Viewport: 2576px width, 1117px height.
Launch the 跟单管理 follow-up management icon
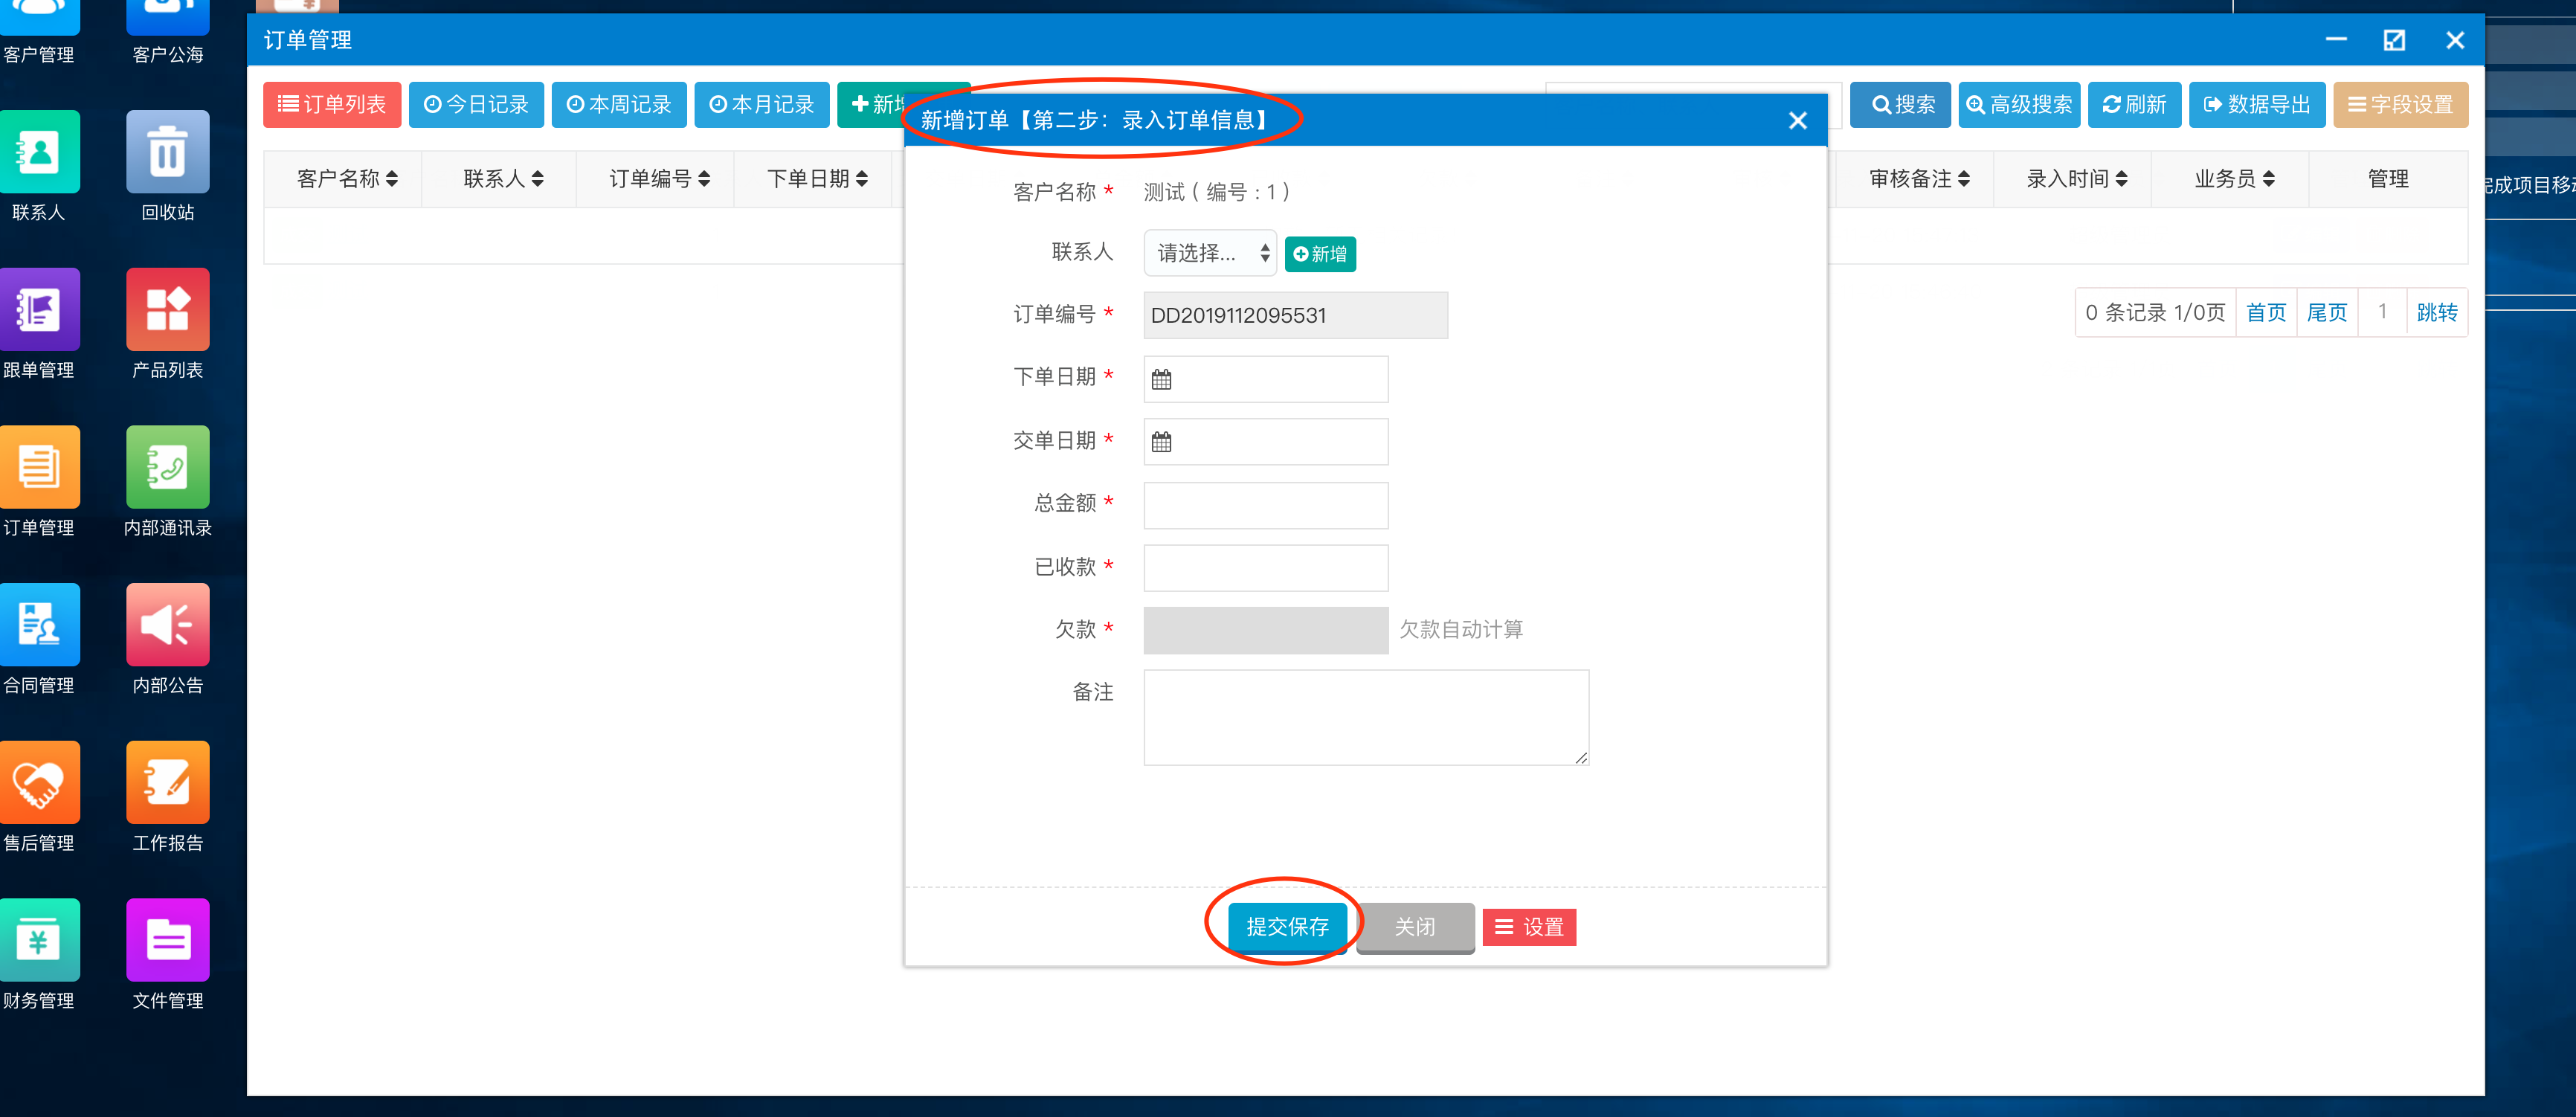38,309
